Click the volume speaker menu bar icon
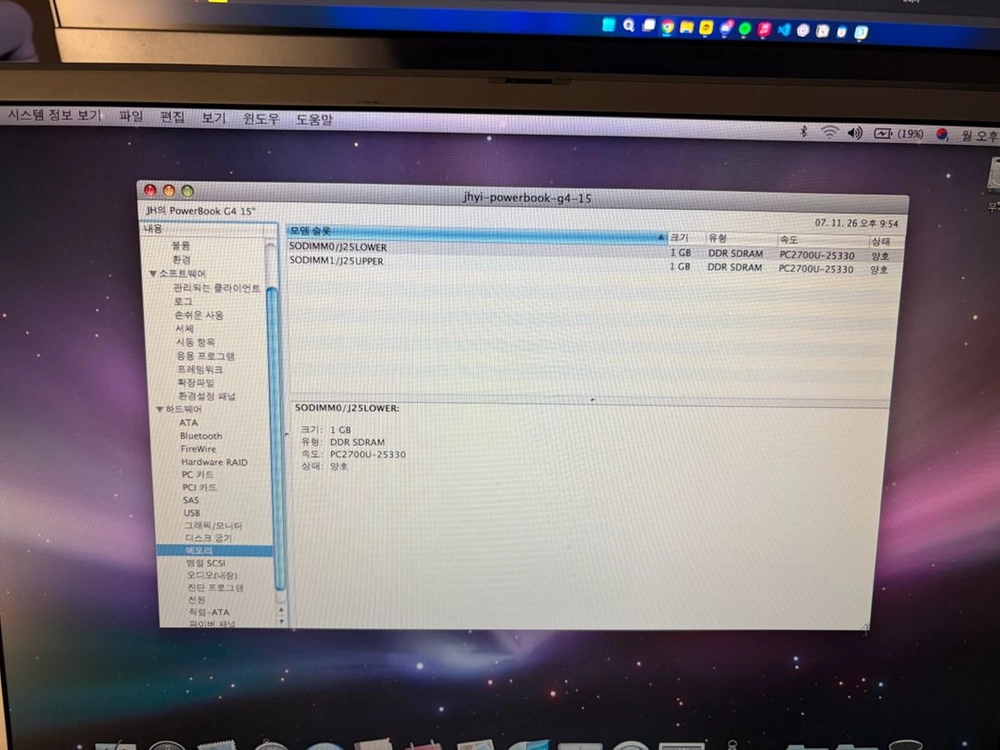 point(855,133)
